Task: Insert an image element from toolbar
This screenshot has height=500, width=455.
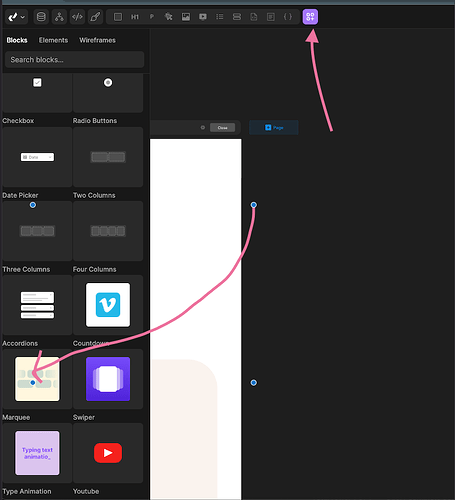Action: [x=186, y=17]
